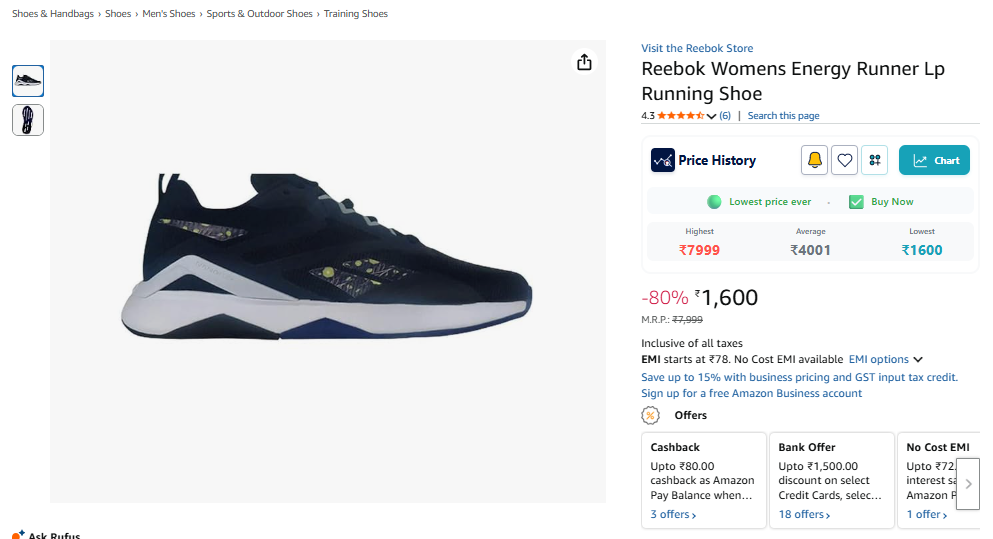This screenshot has width=993, height=539.
Task: Visit the Reebok Store link
Action: [x=697, y=48]
